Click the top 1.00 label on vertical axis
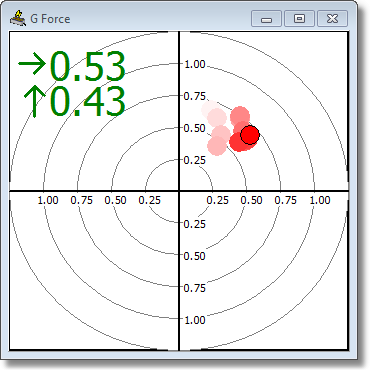This screenshot has width=370, height=372. tap(195, 64)
